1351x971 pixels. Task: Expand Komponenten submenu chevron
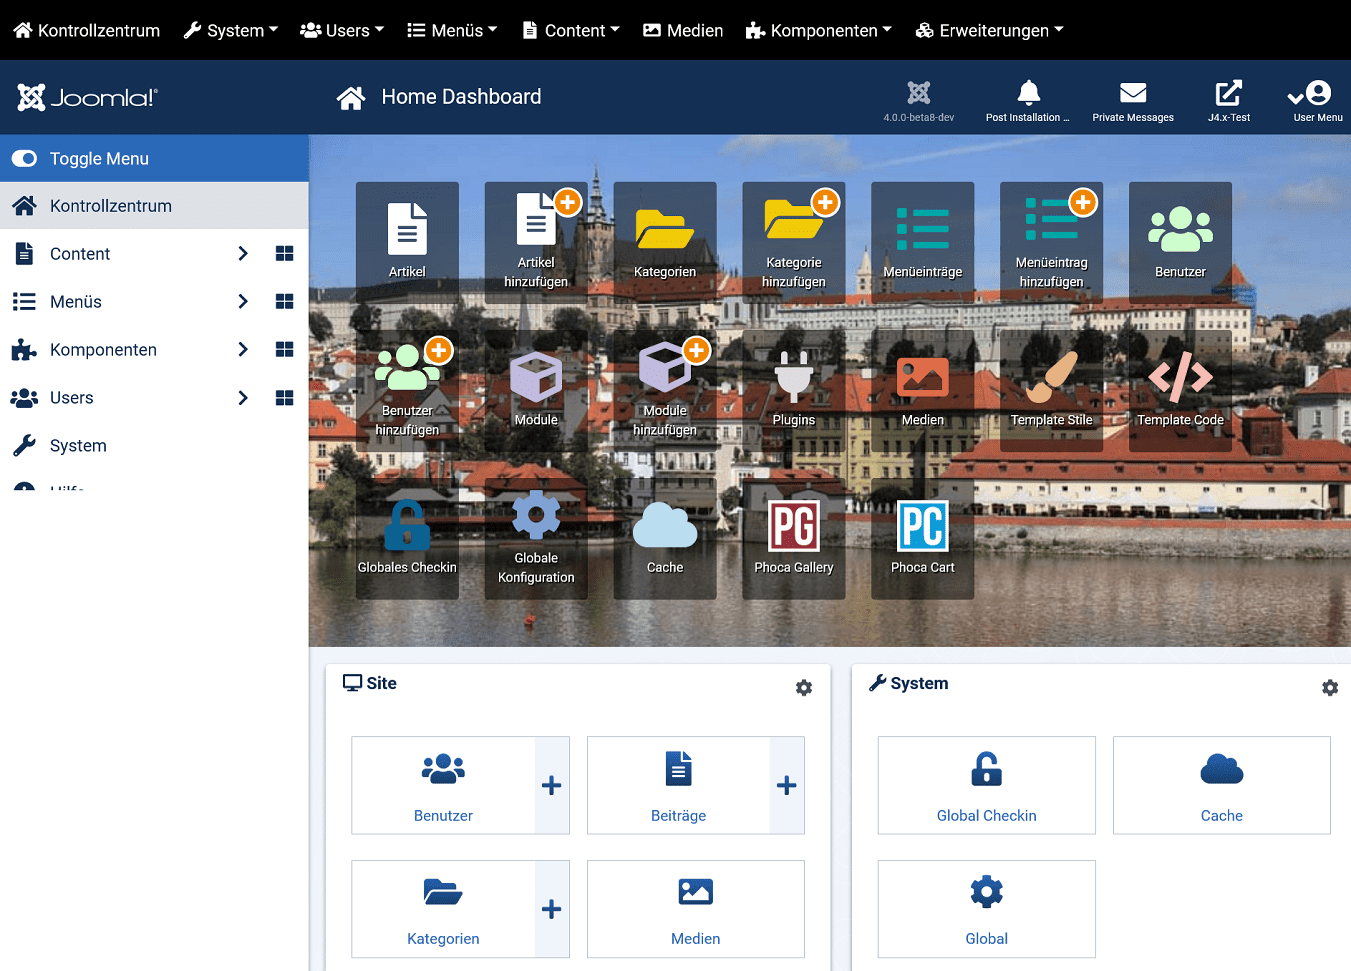point(242,350)
